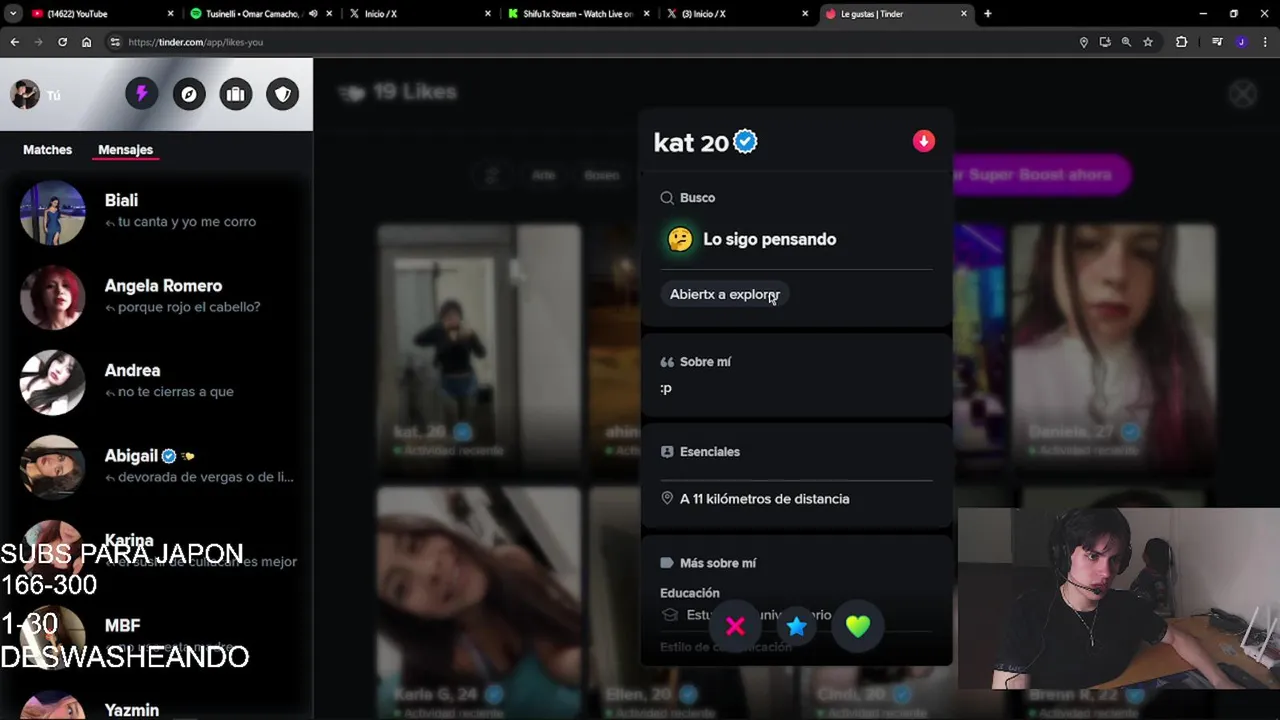Click the Educación label
1280x720 pixels.
tap(689, 593)
